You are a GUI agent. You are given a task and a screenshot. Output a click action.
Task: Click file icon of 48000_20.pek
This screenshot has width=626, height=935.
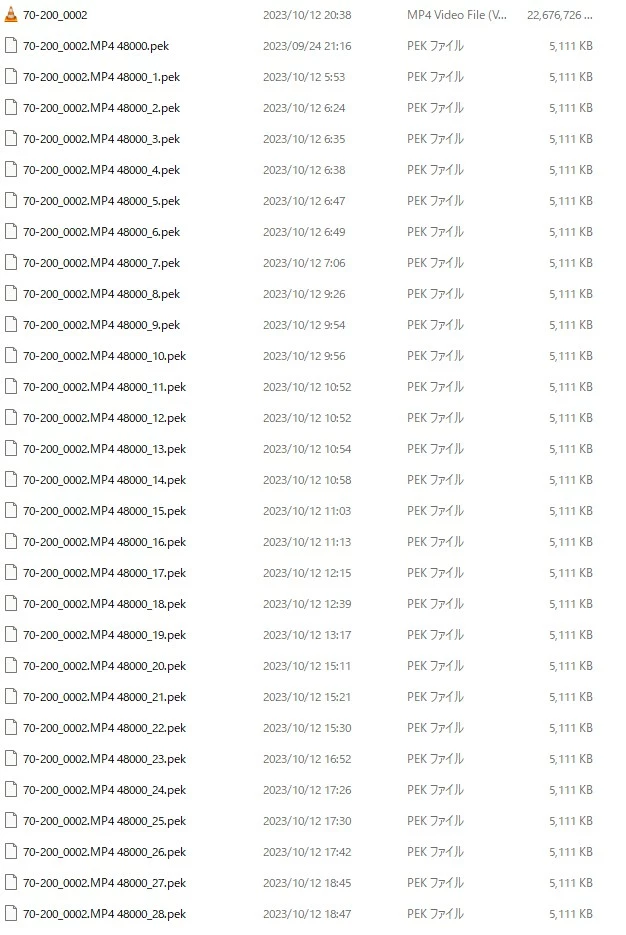tap(11, 666)
